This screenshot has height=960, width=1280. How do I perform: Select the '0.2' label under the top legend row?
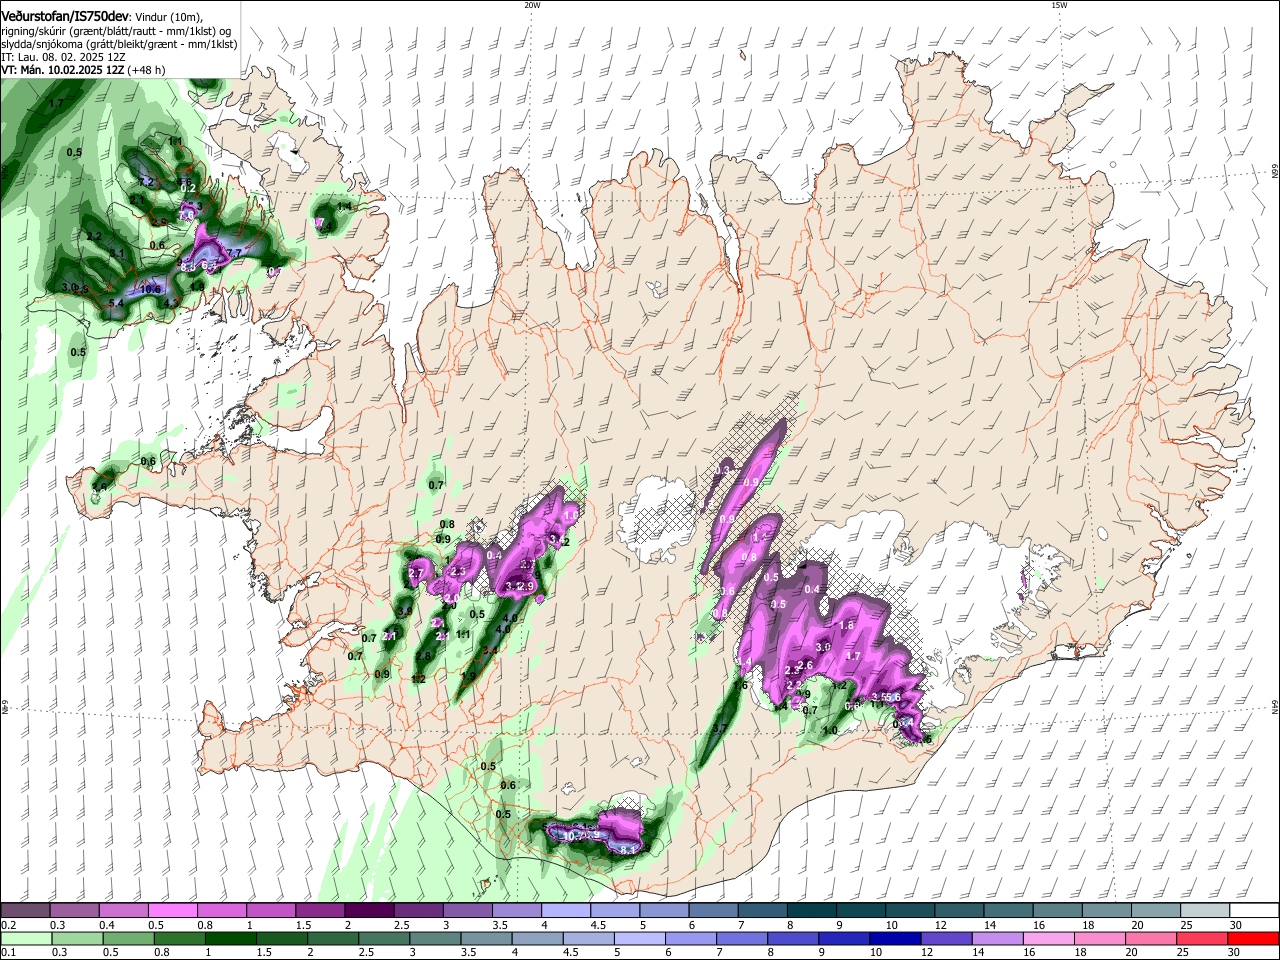coord(9,924)
